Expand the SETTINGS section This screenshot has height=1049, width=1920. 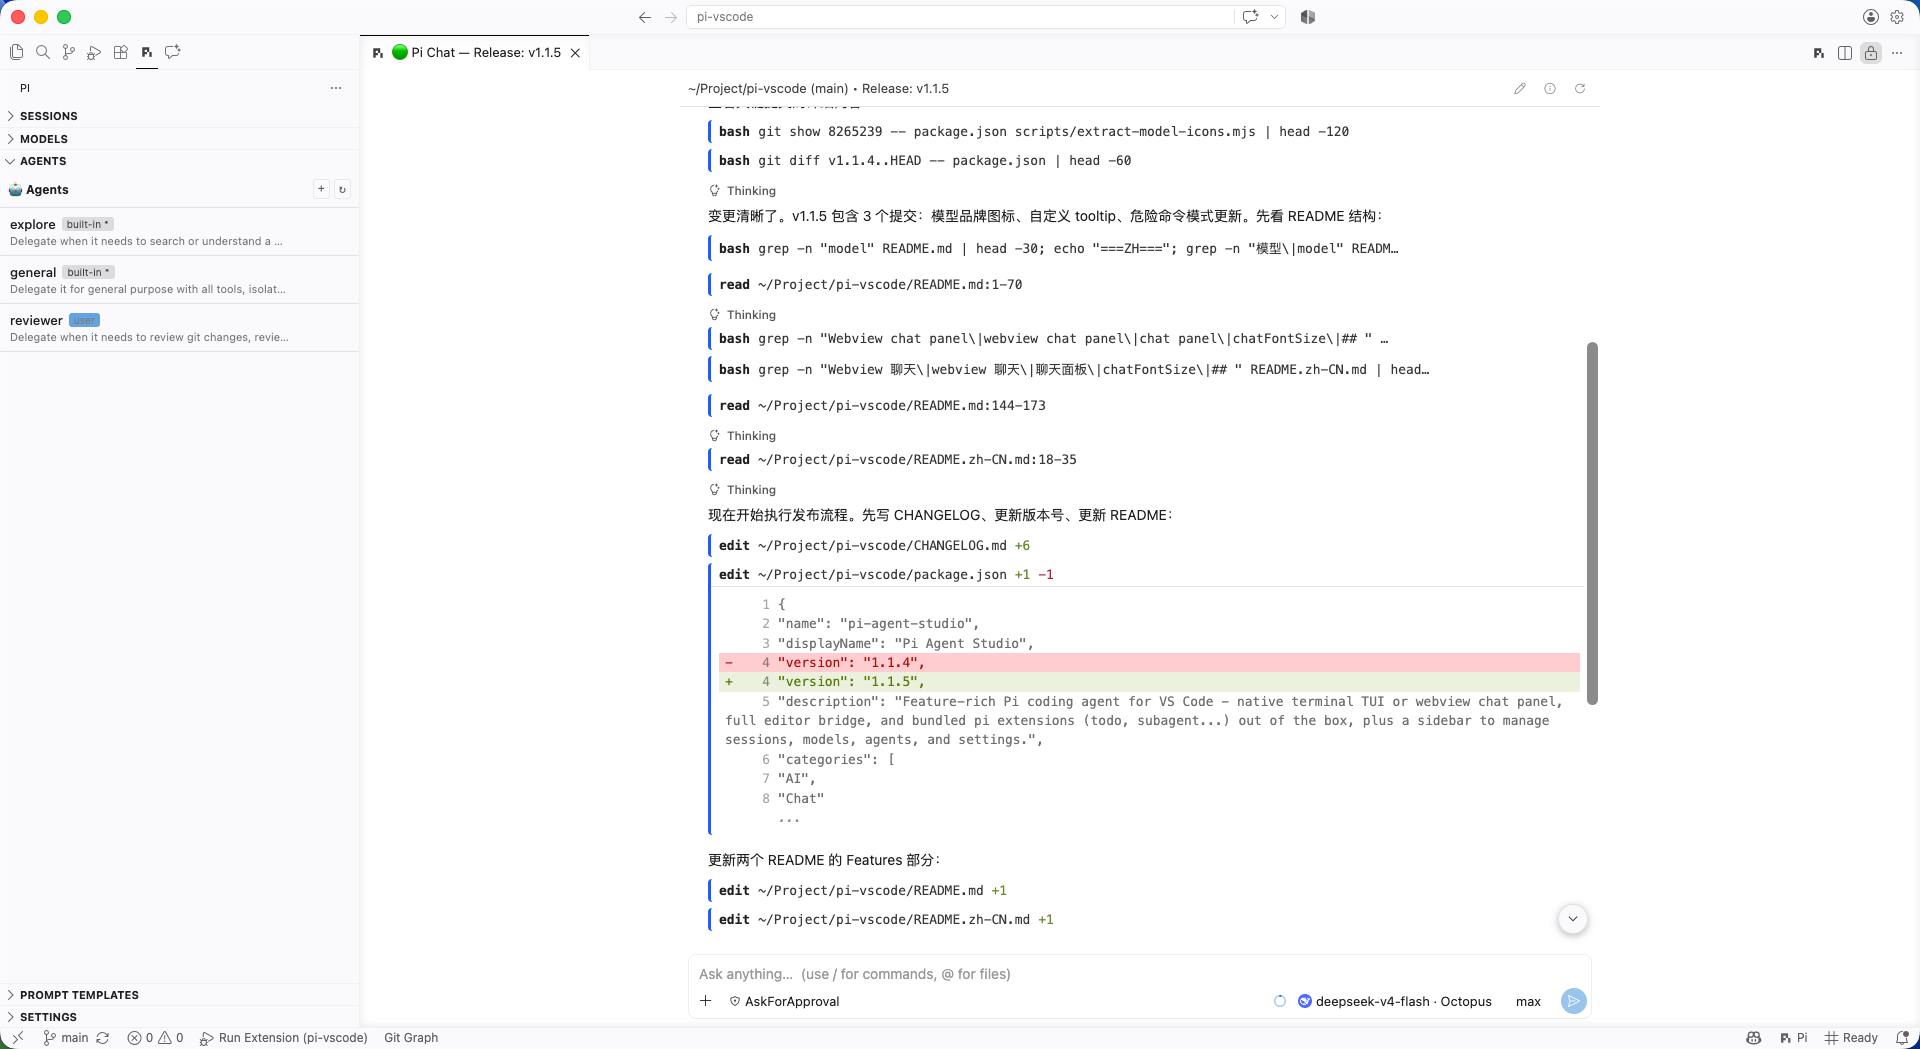click(180, 1017)
